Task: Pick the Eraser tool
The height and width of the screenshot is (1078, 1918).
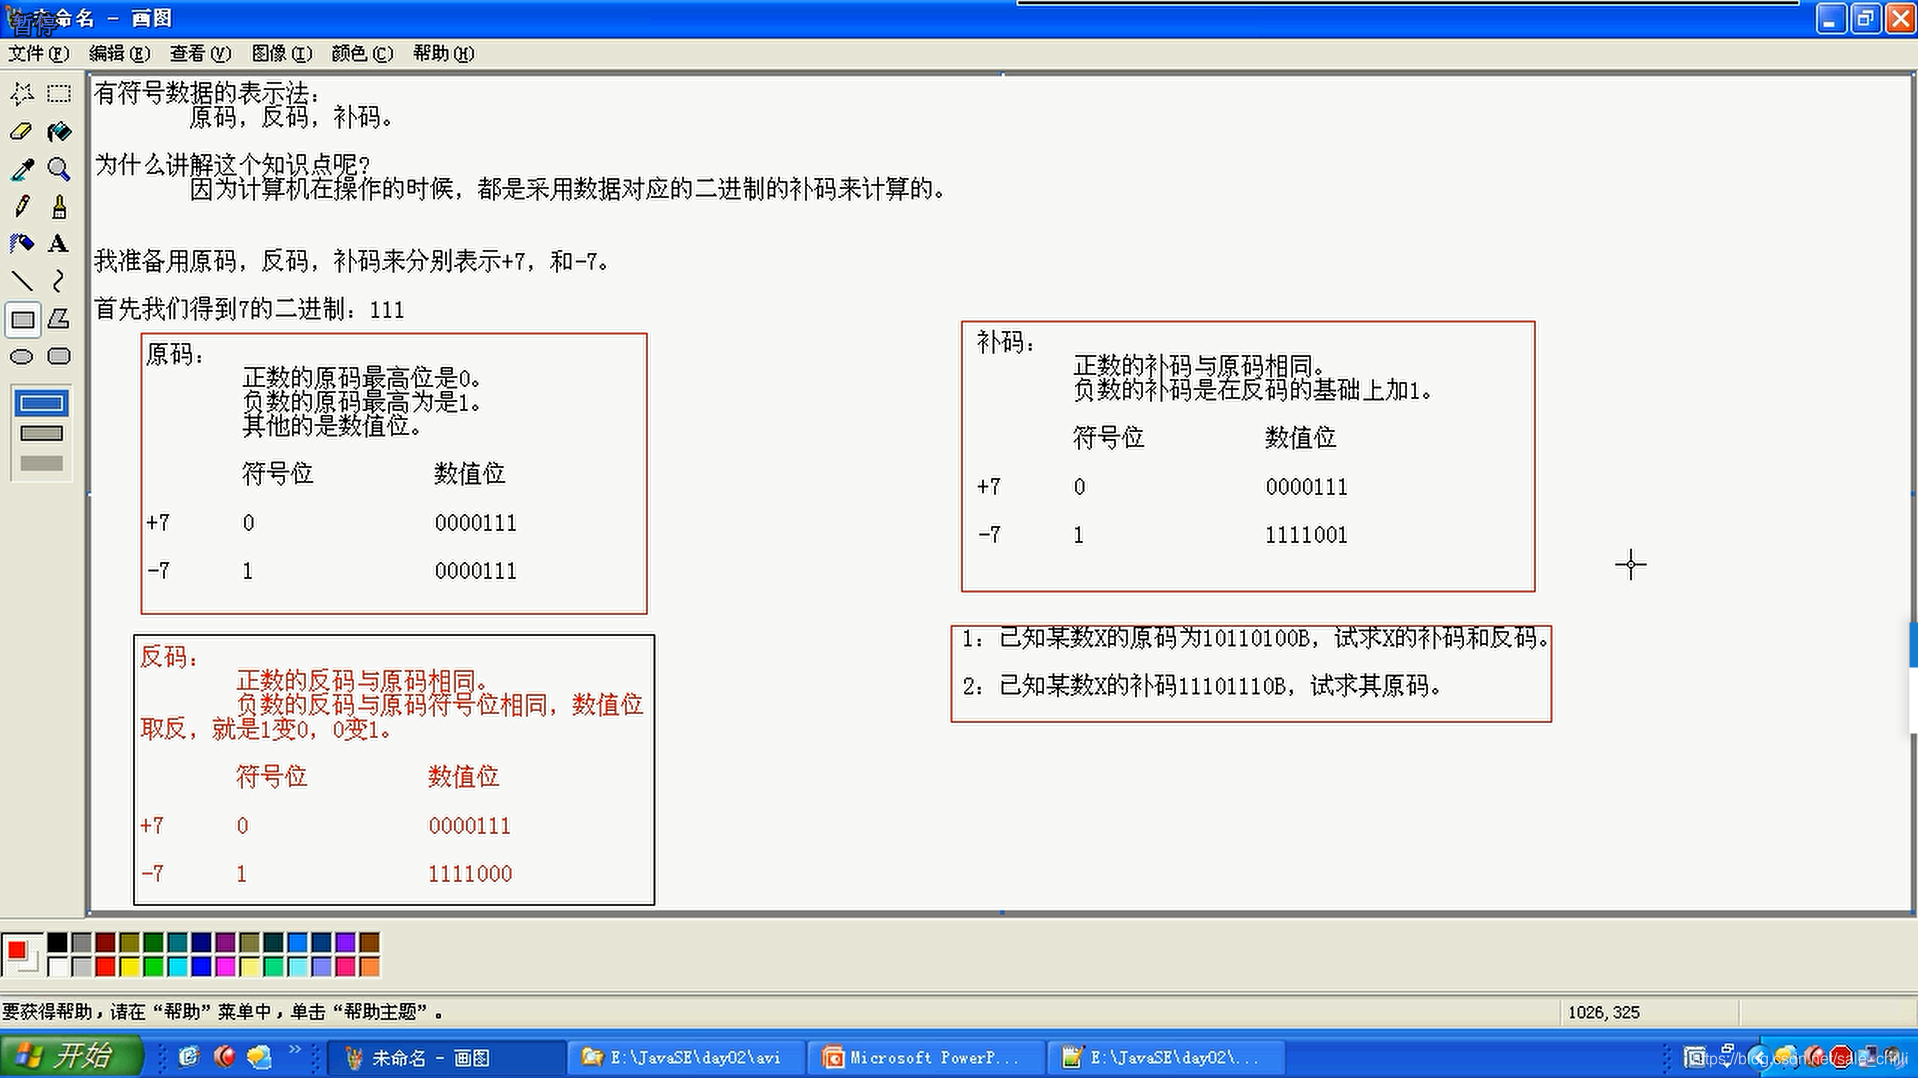Action: pyautogui.click(x=22, y=131)
